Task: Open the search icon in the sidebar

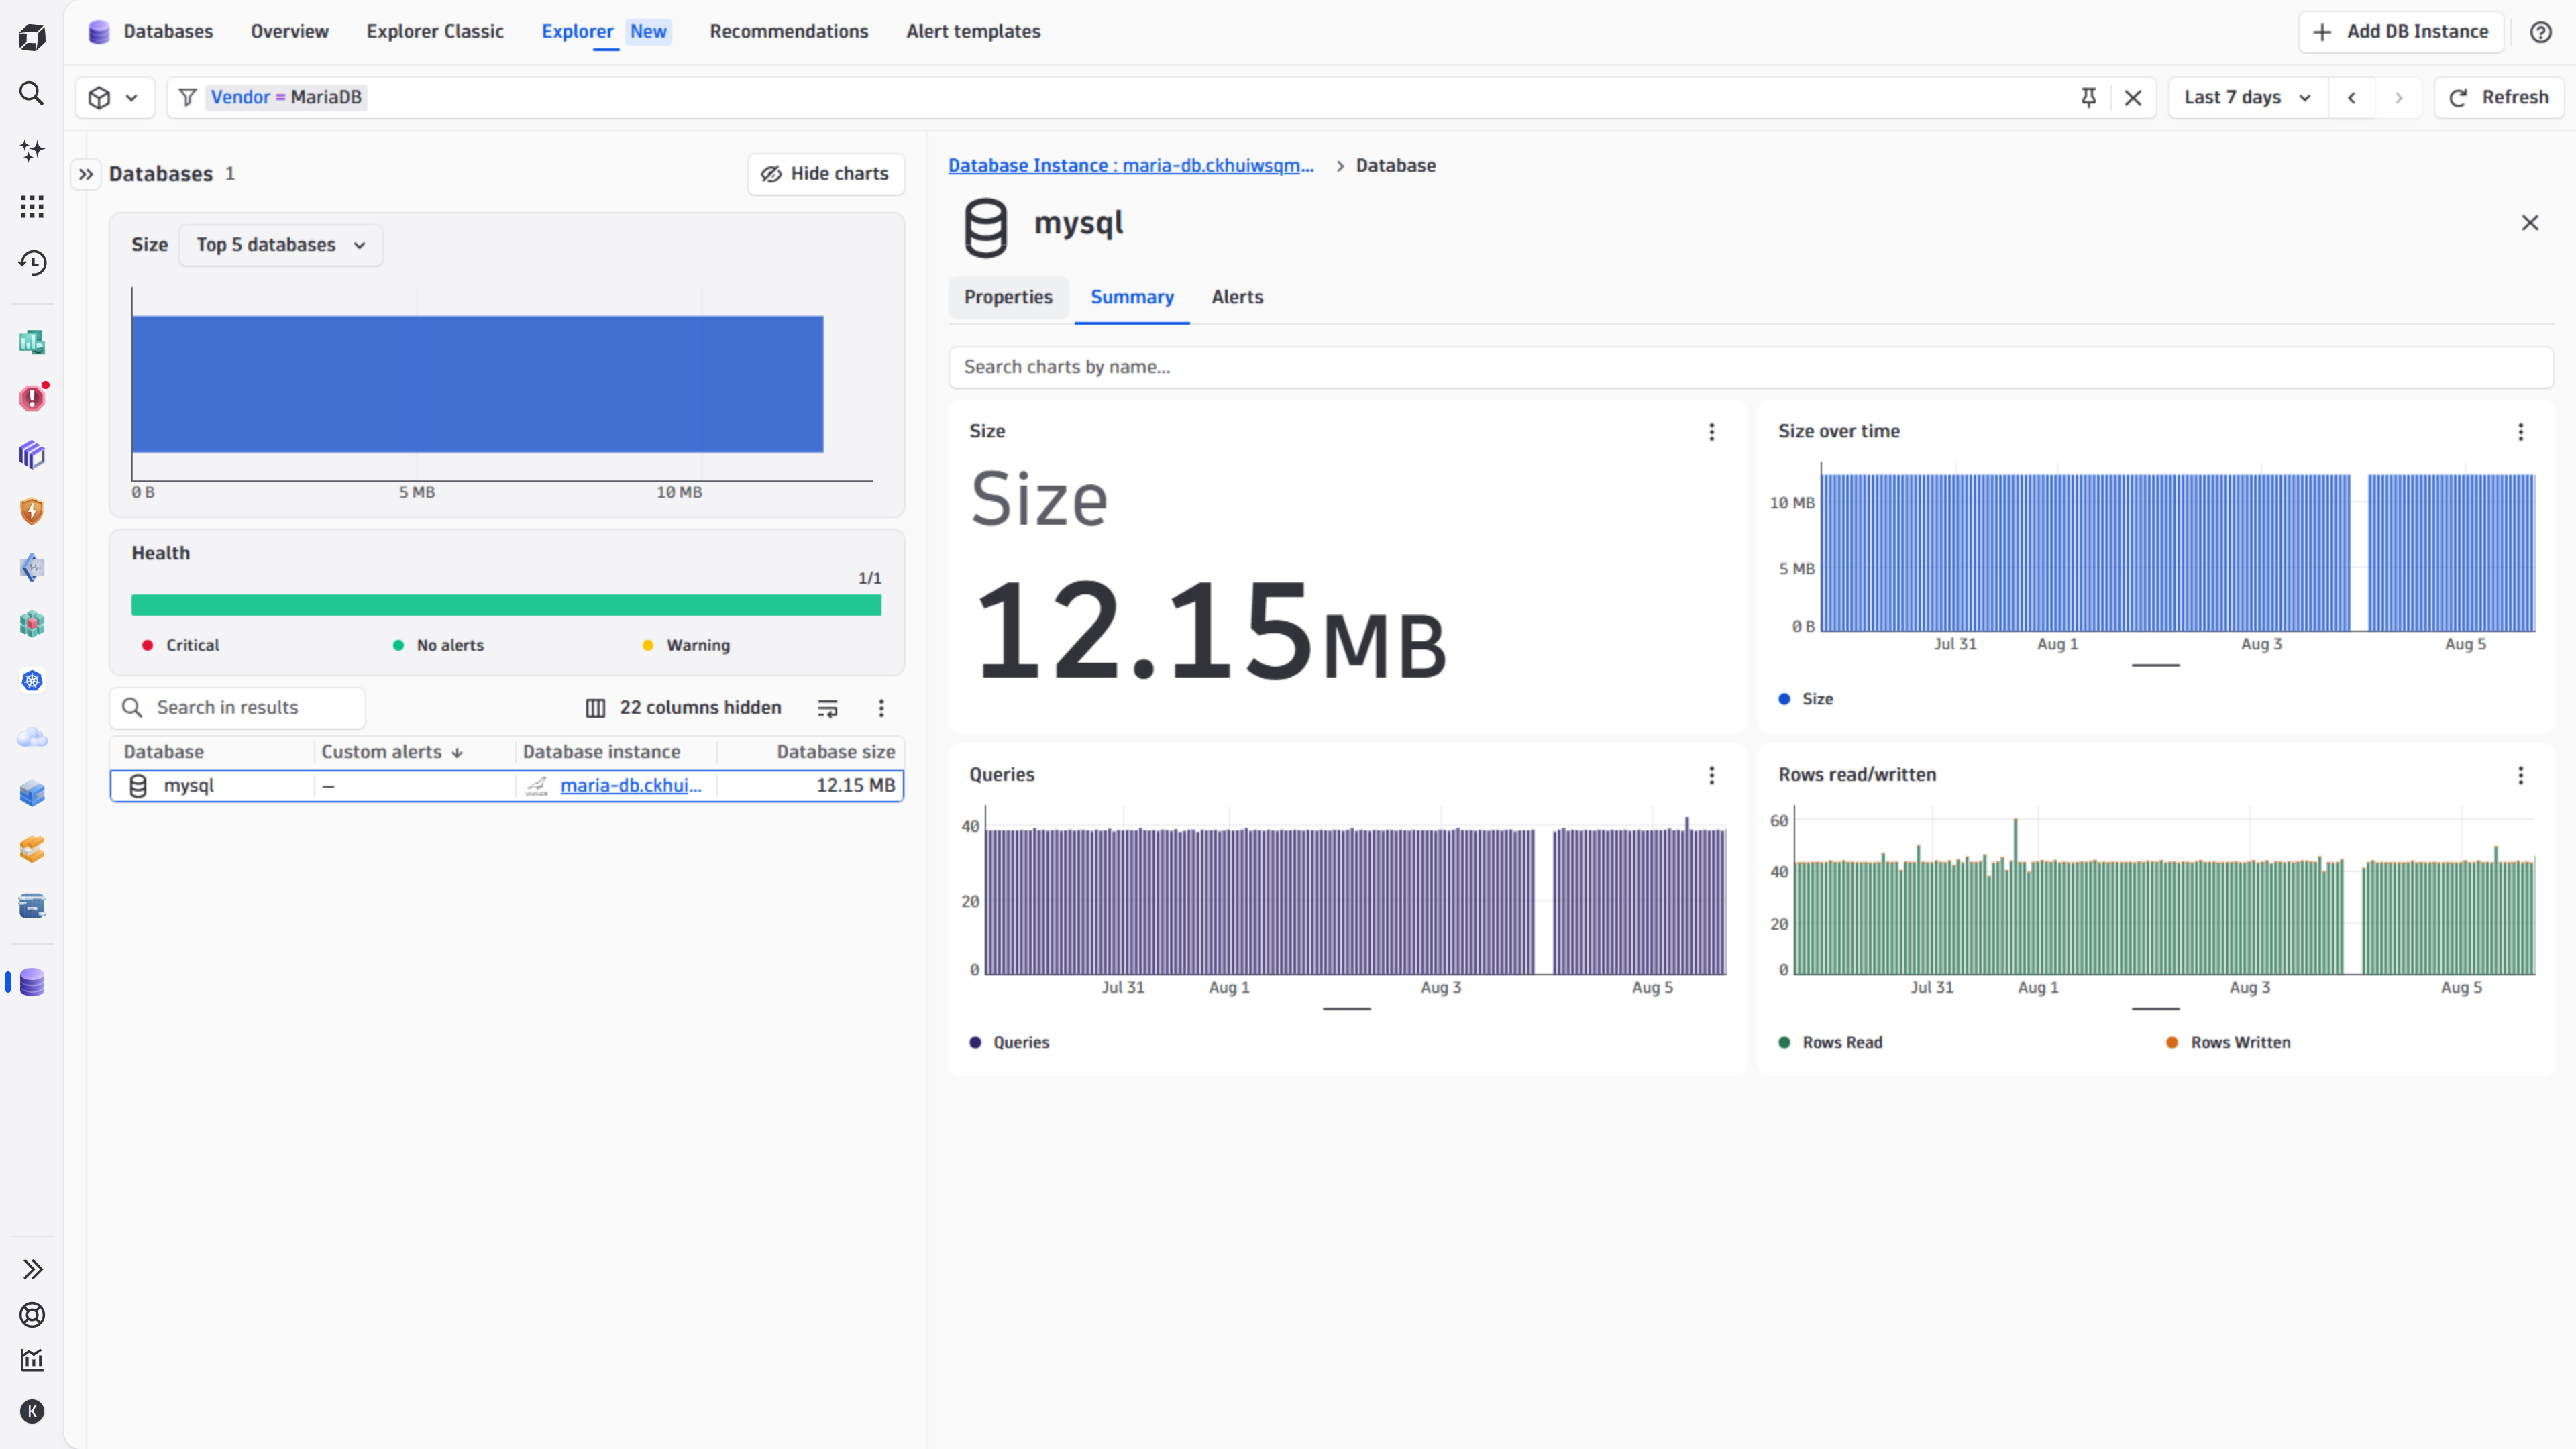Action: (32, 93)
